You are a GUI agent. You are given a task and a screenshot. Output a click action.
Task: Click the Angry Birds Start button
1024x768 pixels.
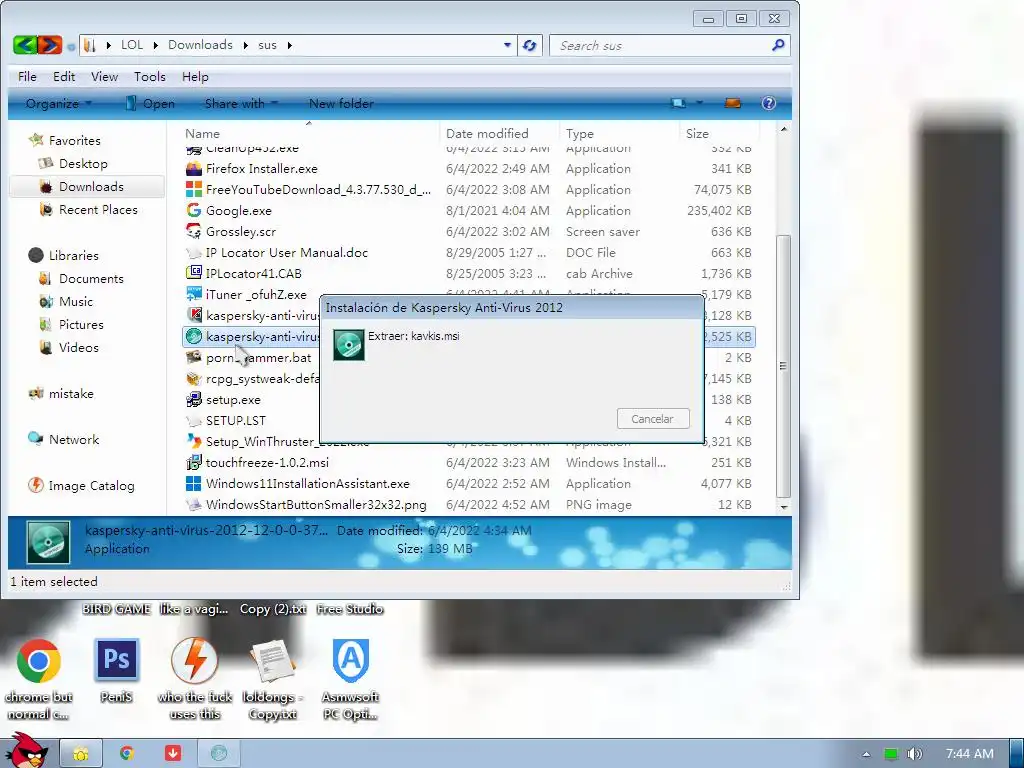25,751
